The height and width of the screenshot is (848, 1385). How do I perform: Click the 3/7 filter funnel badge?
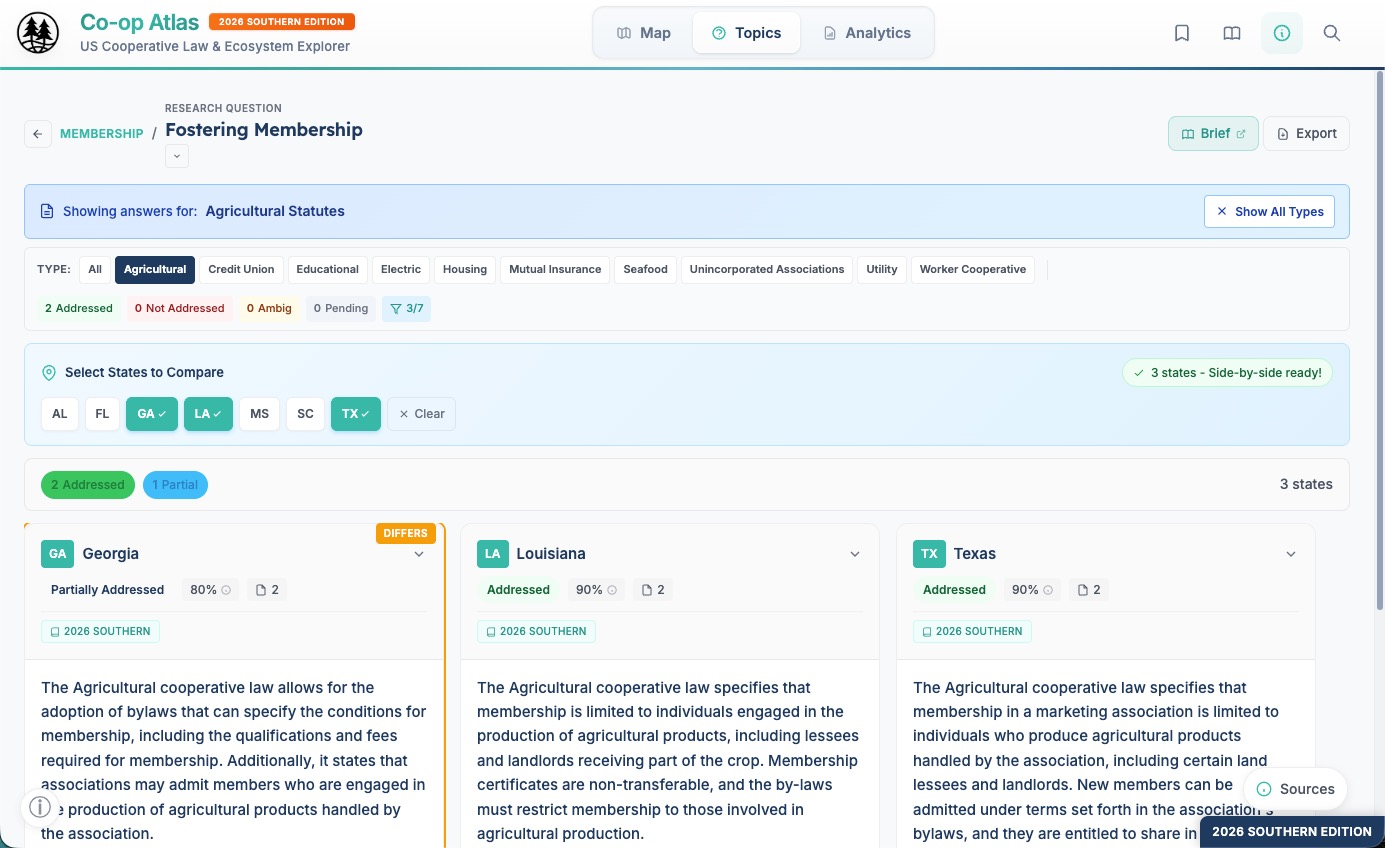click(x=406, y=308)
